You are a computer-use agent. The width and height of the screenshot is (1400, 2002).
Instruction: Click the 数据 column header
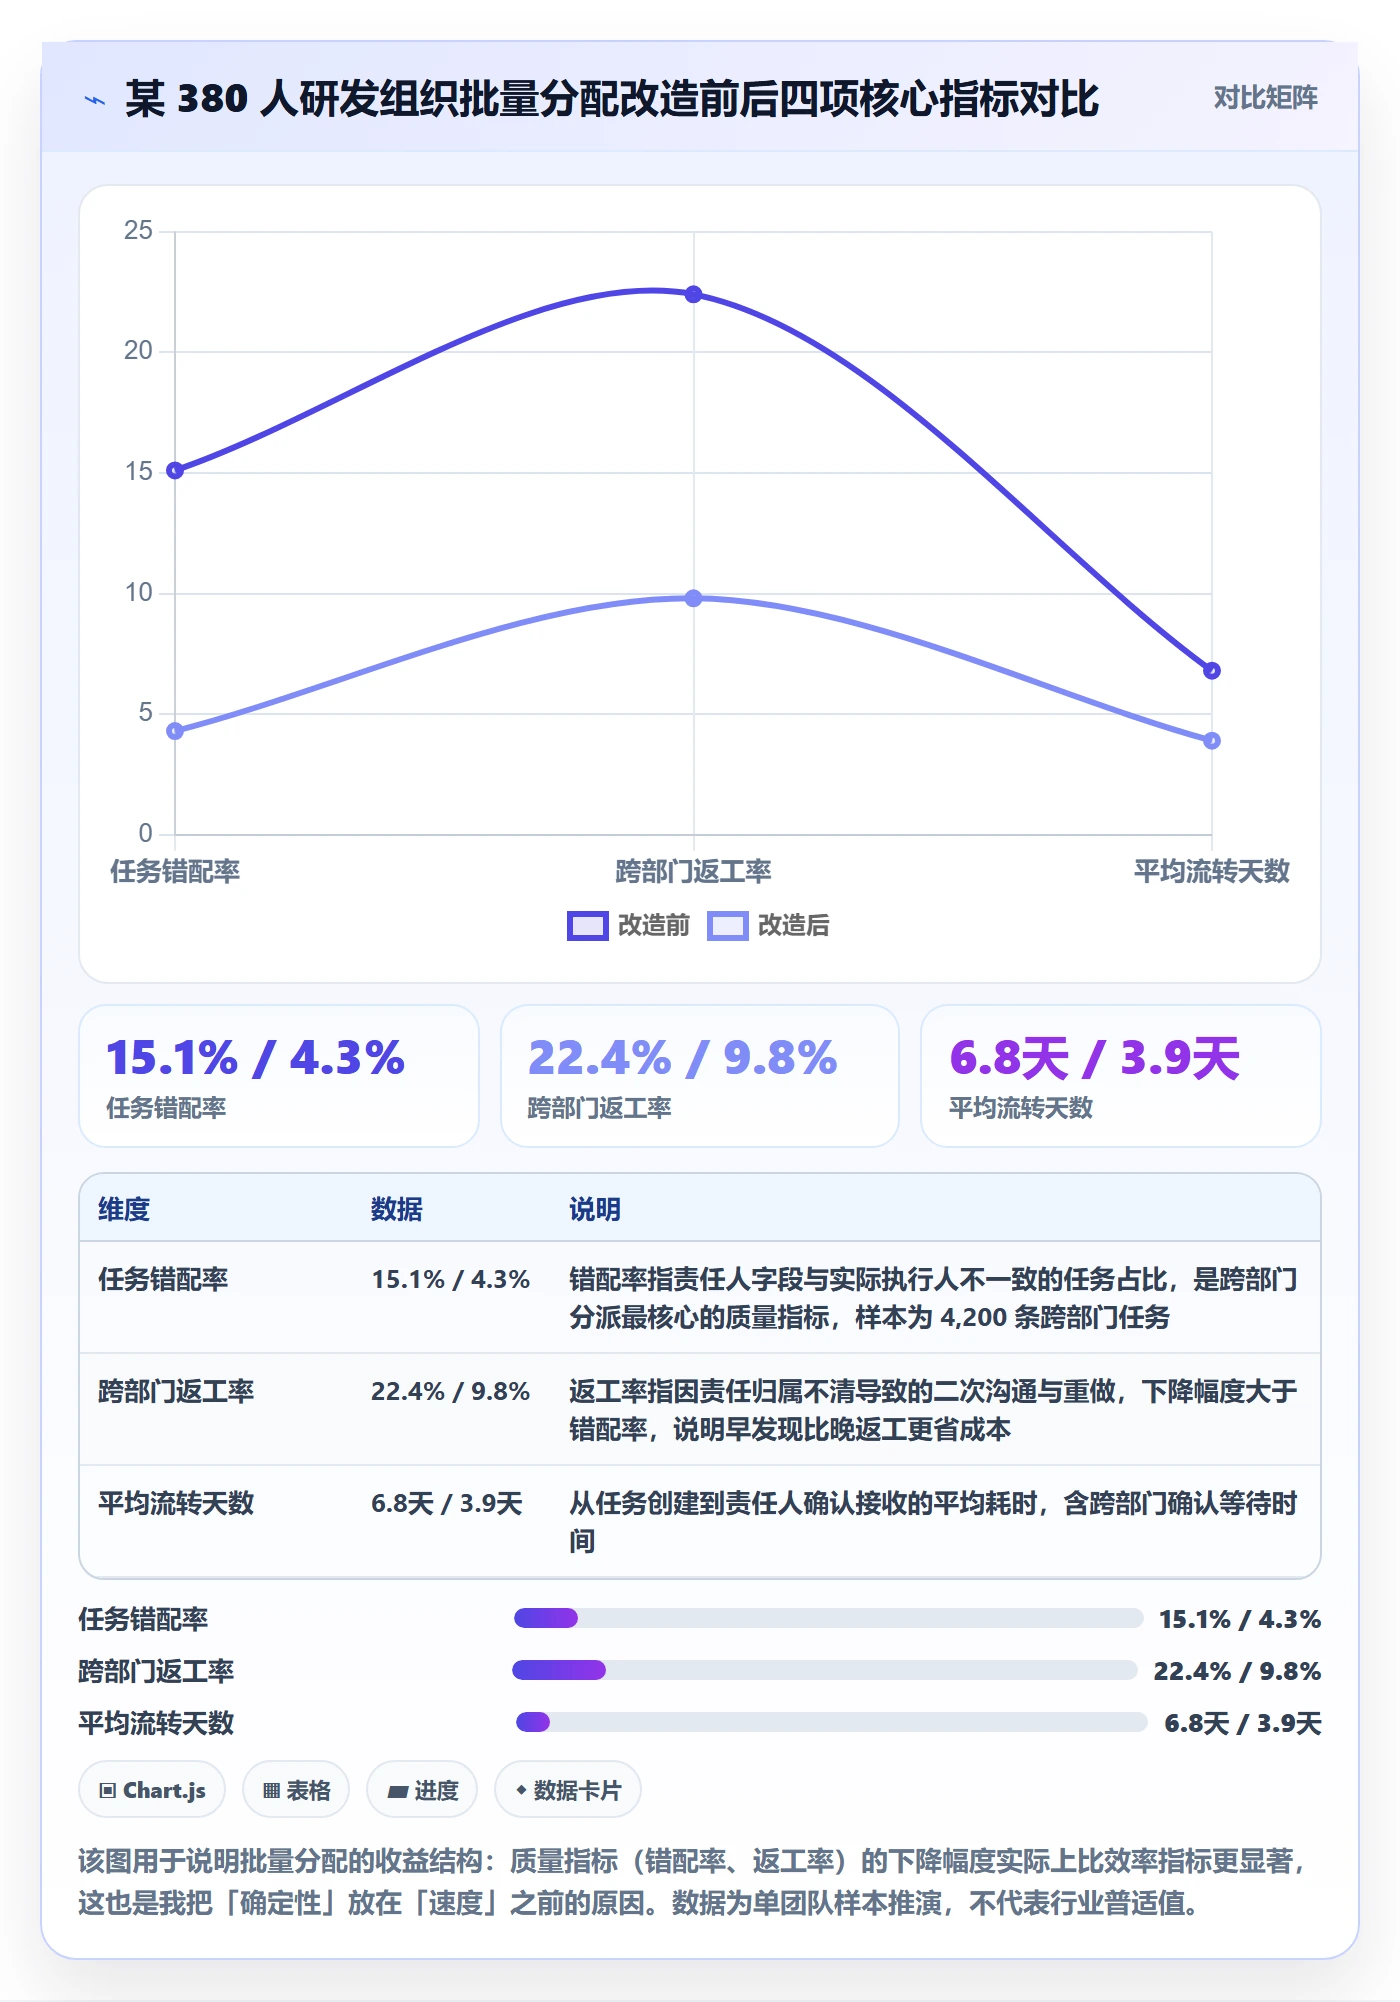(397, 1210)
